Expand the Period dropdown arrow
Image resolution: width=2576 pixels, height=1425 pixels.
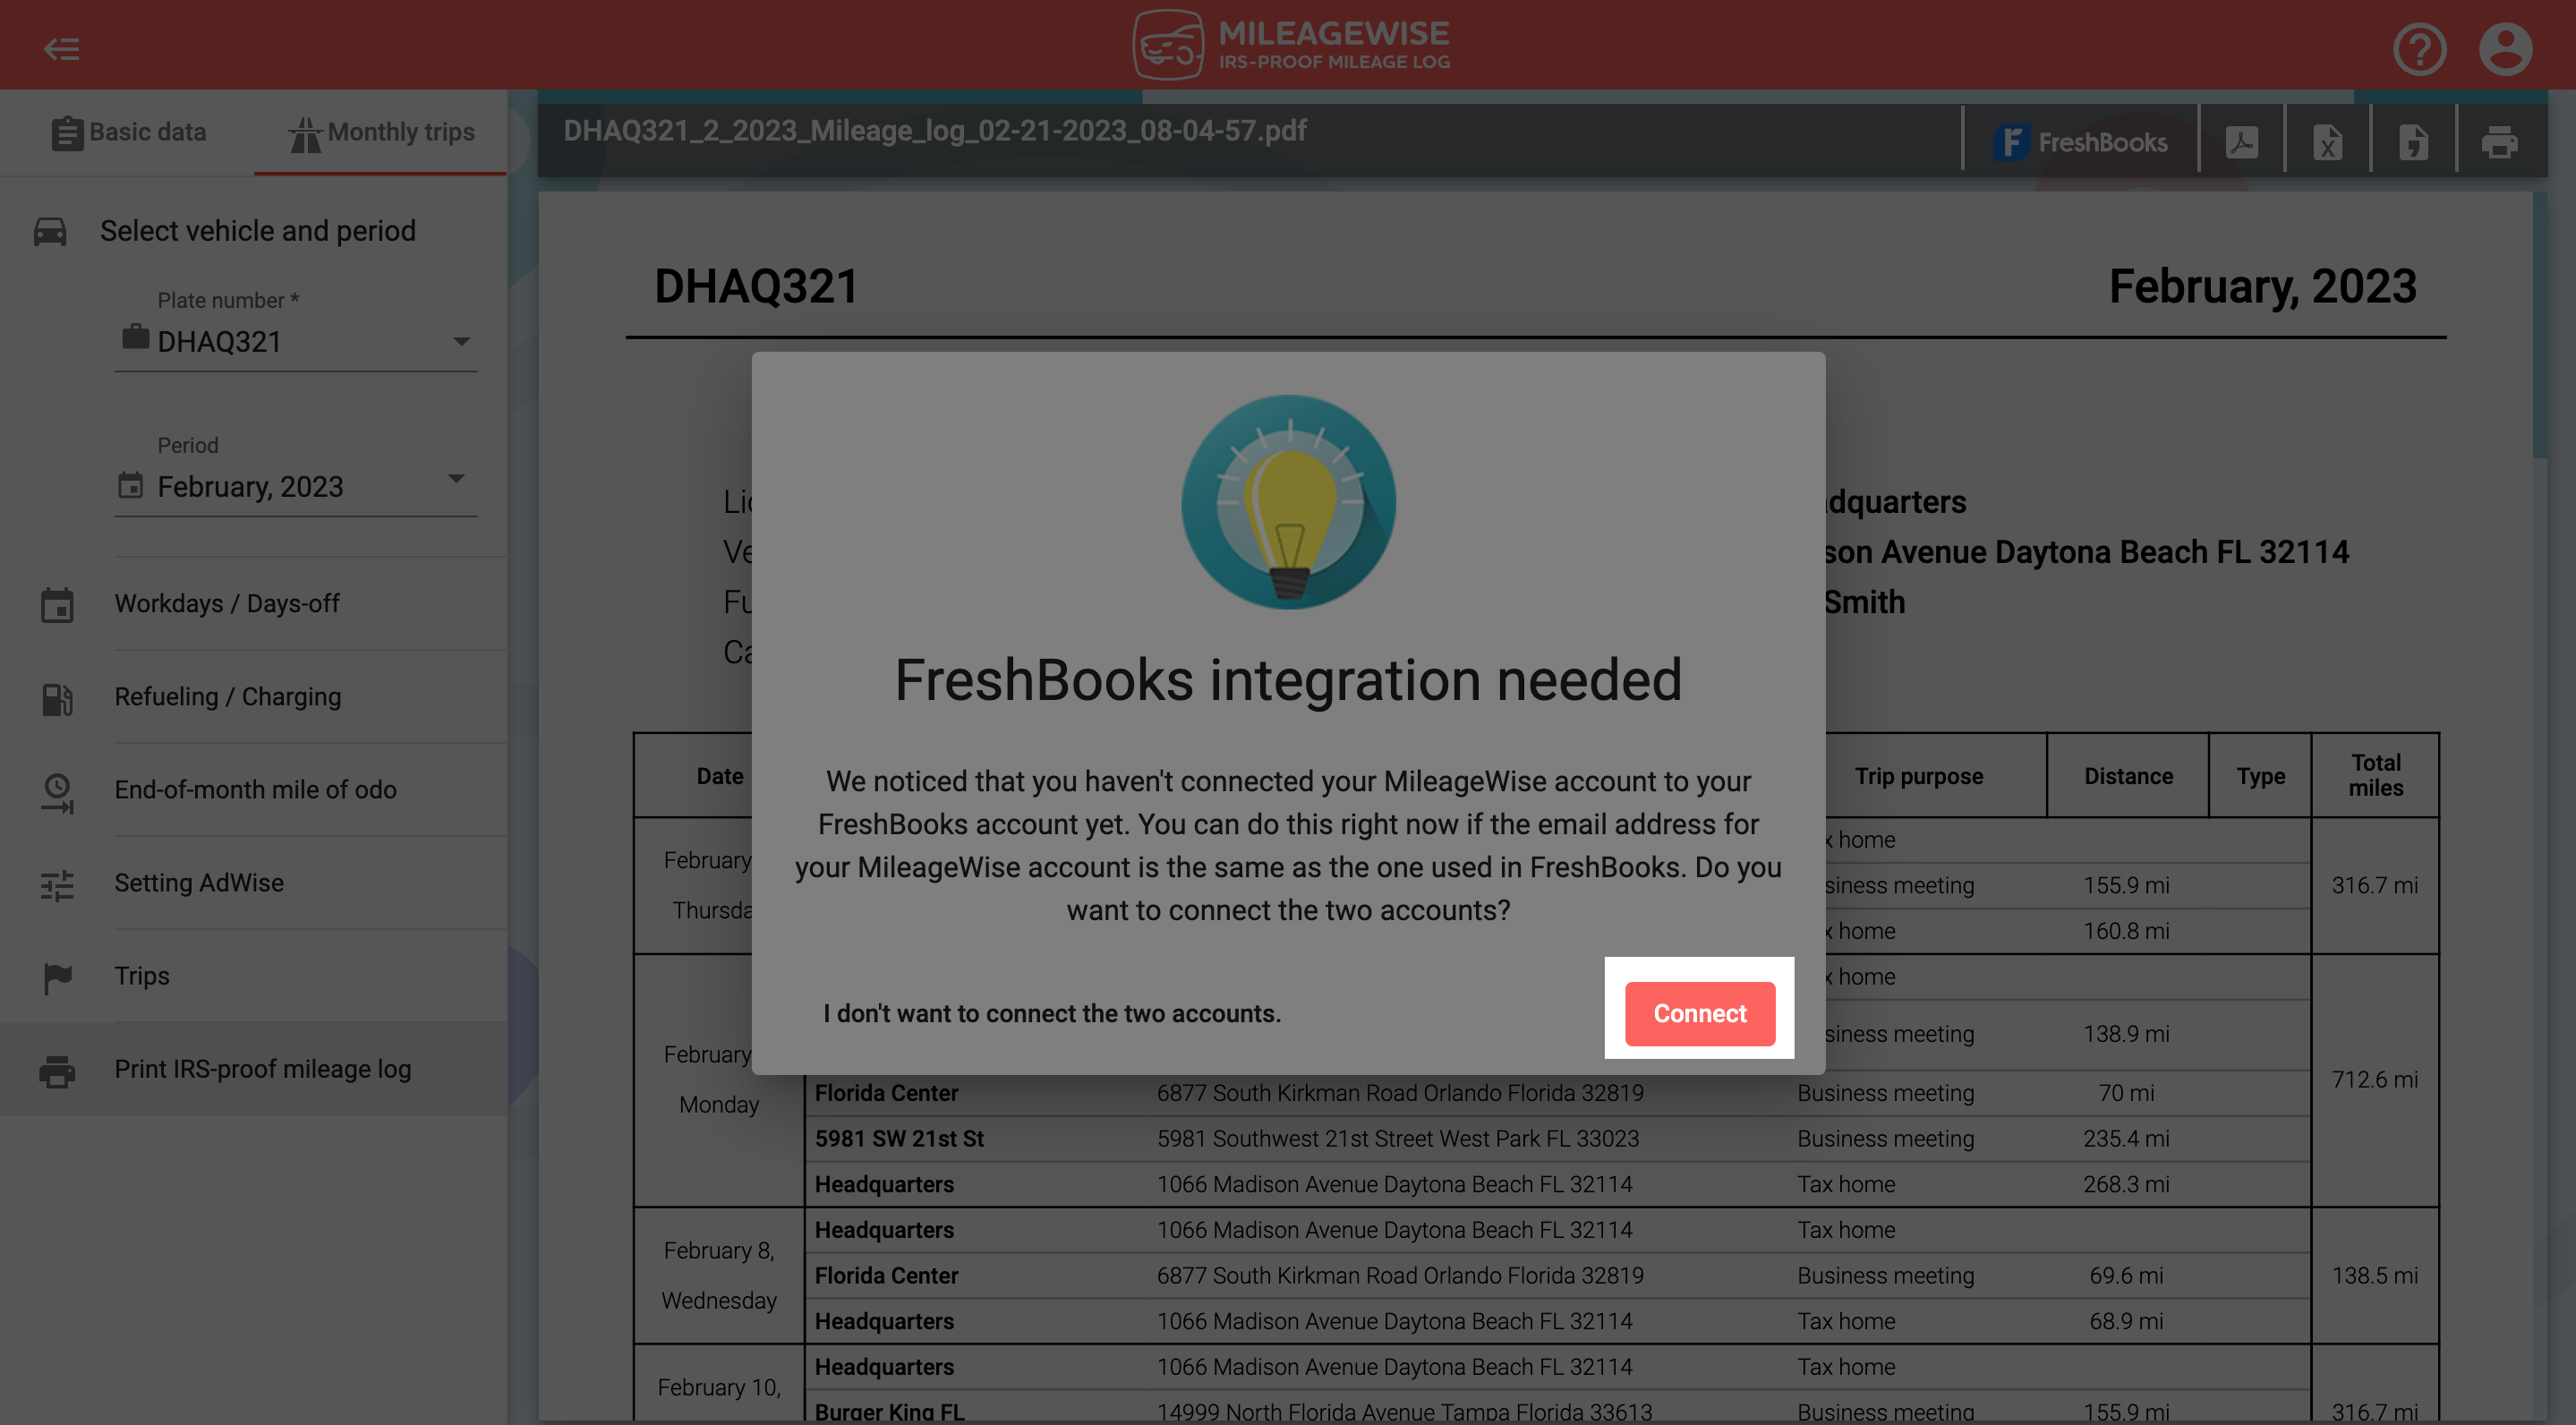[456, 479]
